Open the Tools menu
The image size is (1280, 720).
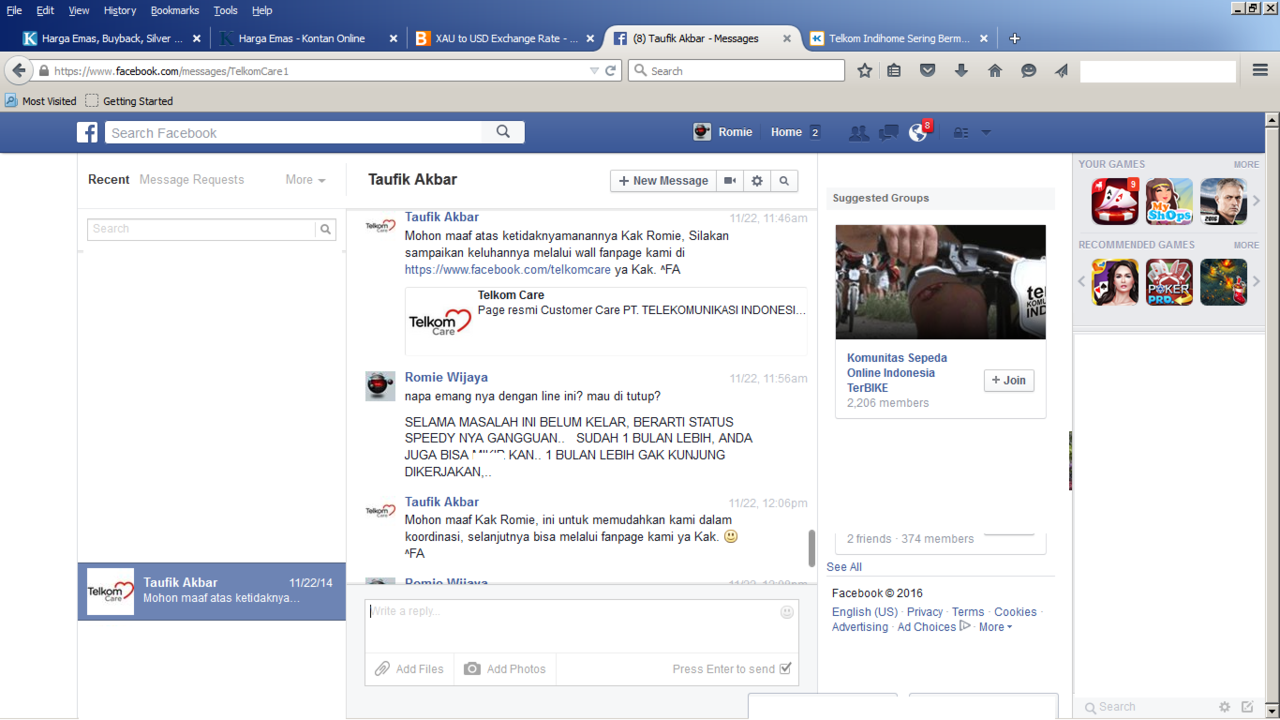tap(225, 10)
